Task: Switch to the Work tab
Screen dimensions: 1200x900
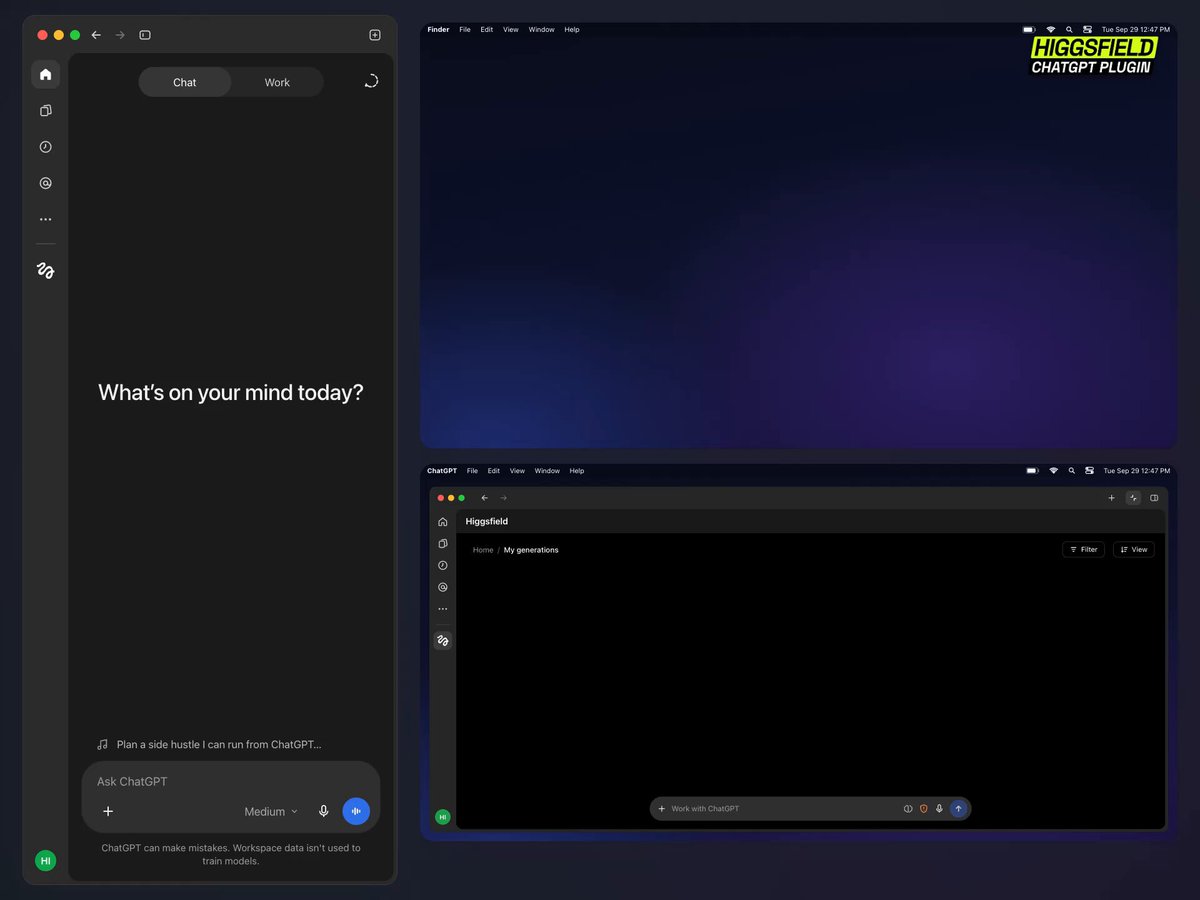Action: point(277,82)
